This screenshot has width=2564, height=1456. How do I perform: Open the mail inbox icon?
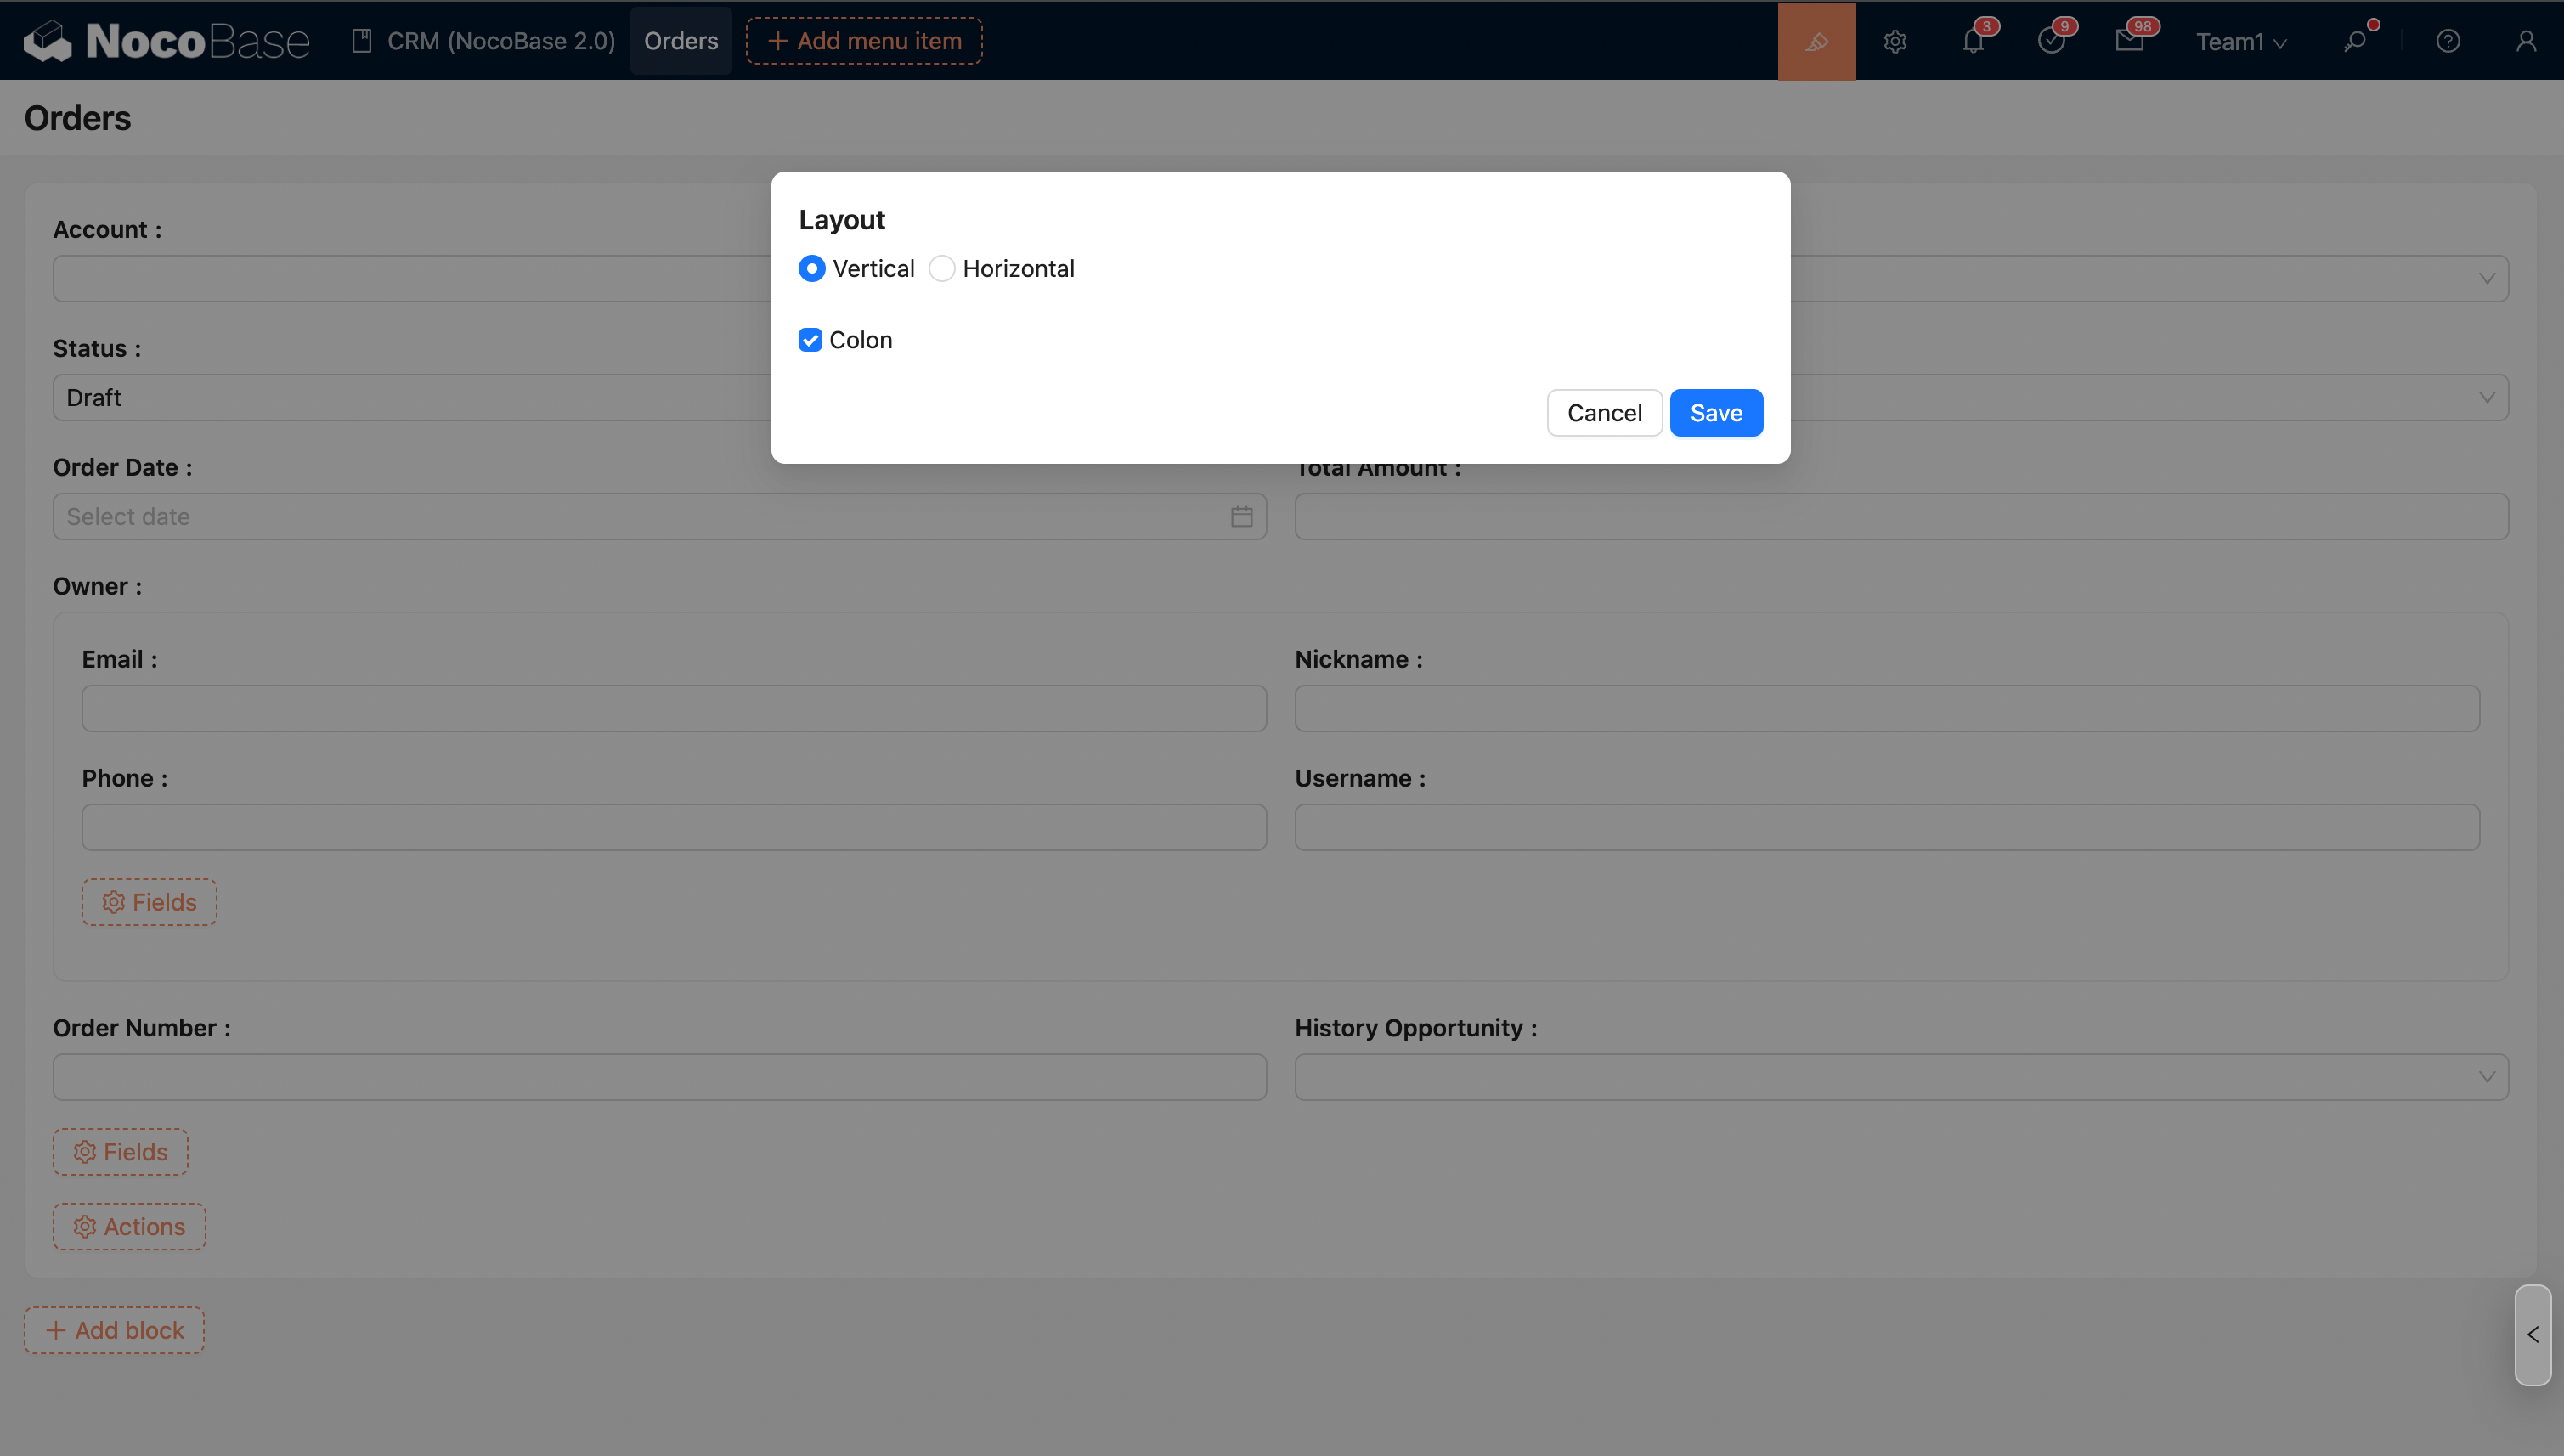[2128, 41]
